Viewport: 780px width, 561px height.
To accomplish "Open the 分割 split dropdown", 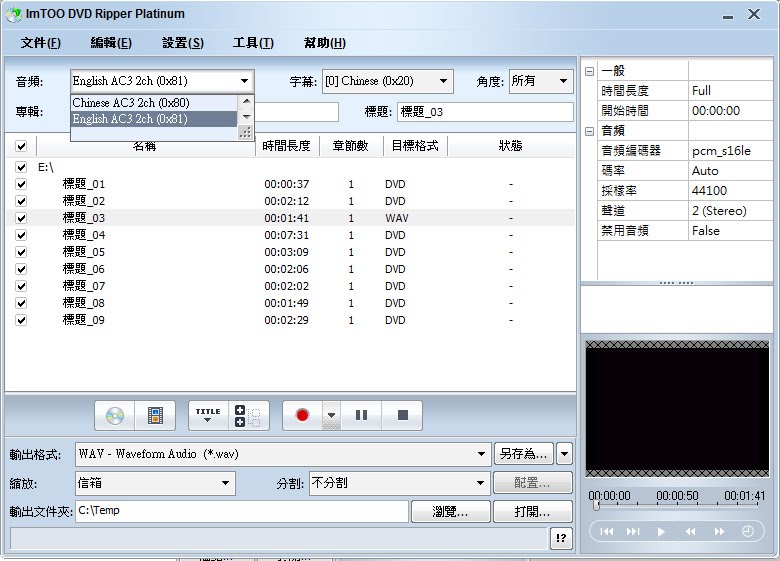I will [399, 483].
